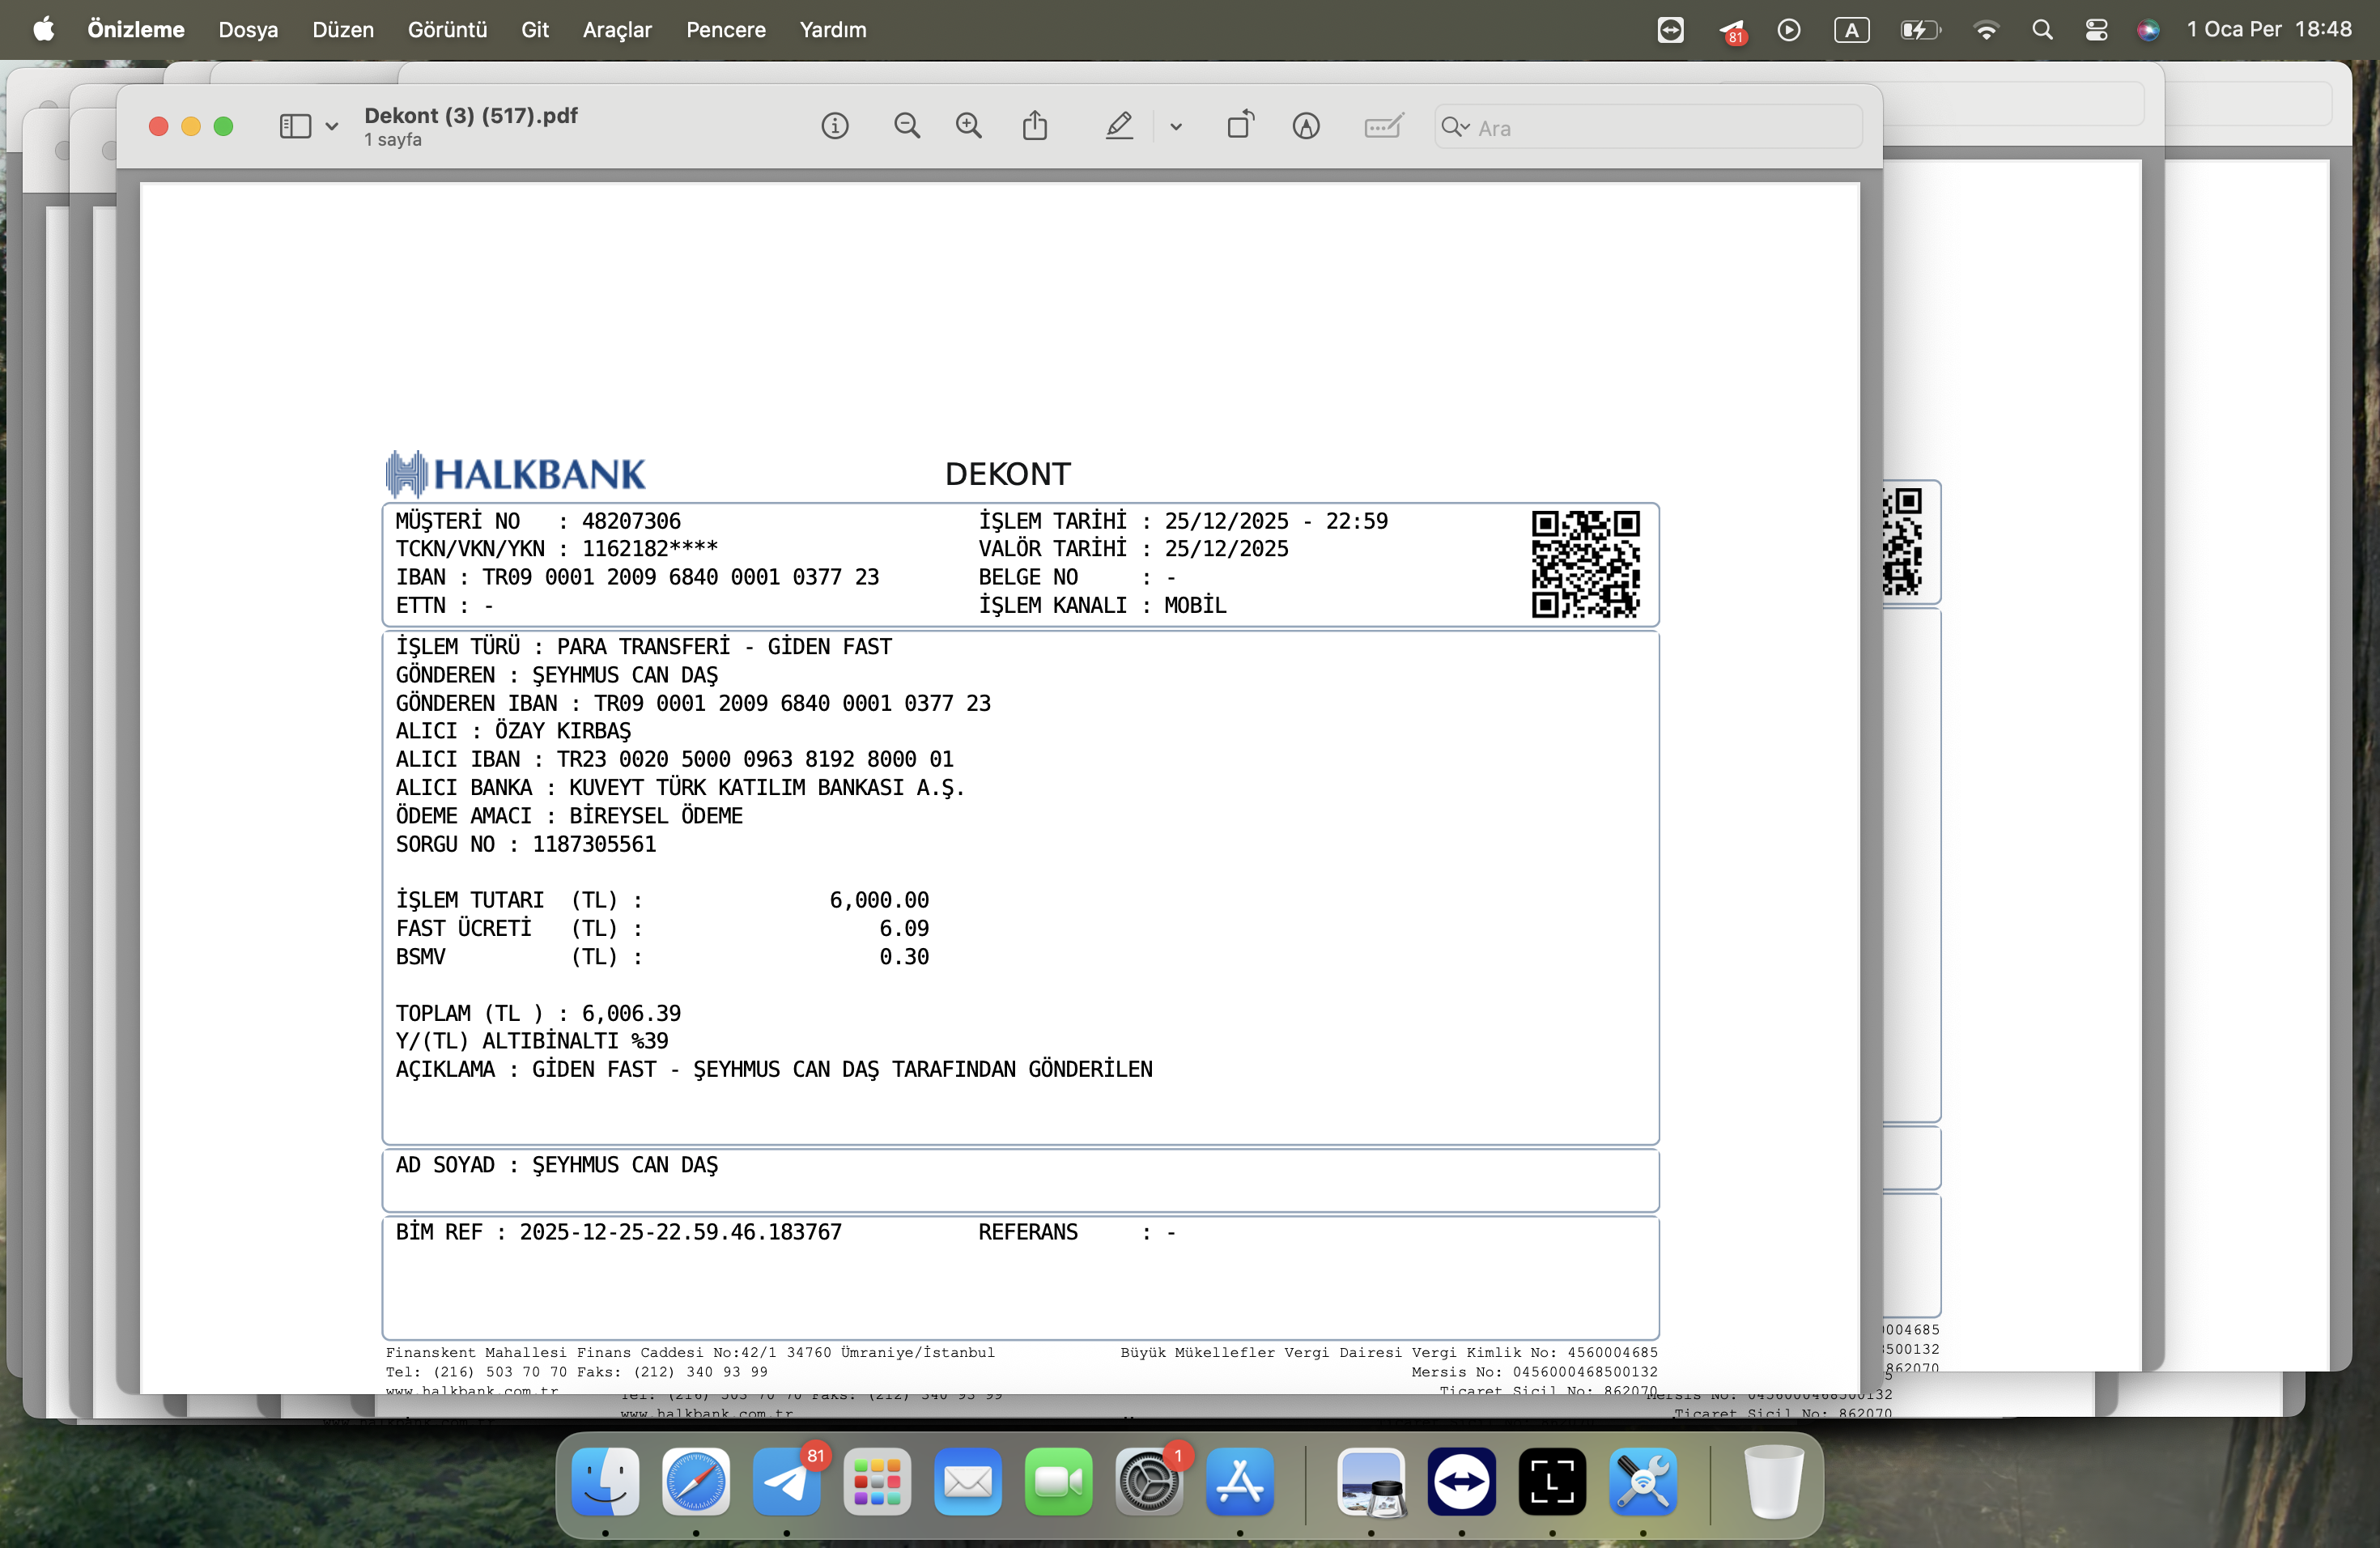The width and height of the screenshot is (2380, 1548).
Task: Open Preview from the Dock
Action: tap(1371, 1481)
